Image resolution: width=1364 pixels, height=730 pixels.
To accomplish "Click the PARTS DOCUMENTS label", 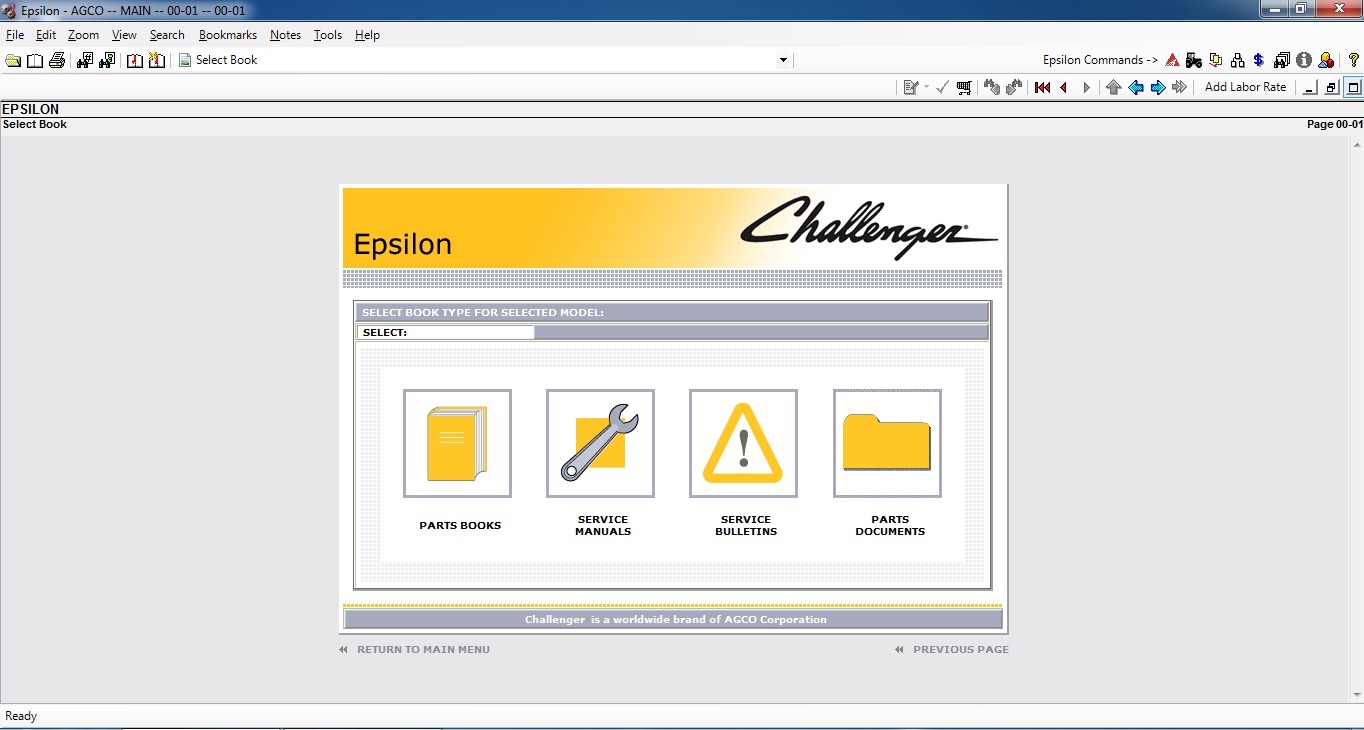I will (x=890, y=525).
